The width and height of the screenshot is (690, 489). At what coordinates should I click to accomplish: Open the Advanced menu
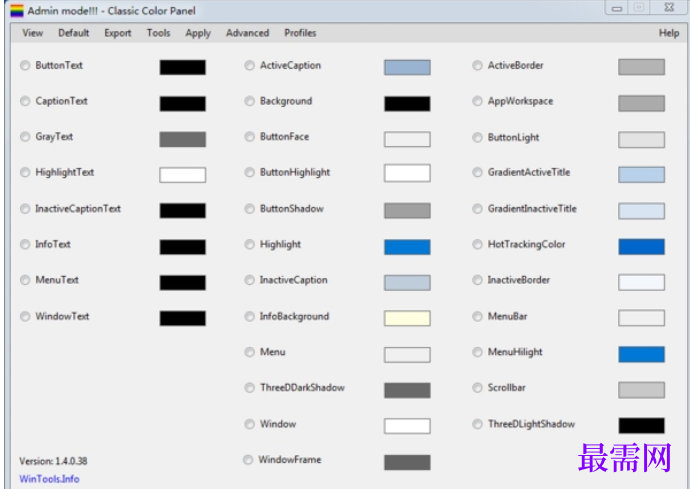click(247, 33)
